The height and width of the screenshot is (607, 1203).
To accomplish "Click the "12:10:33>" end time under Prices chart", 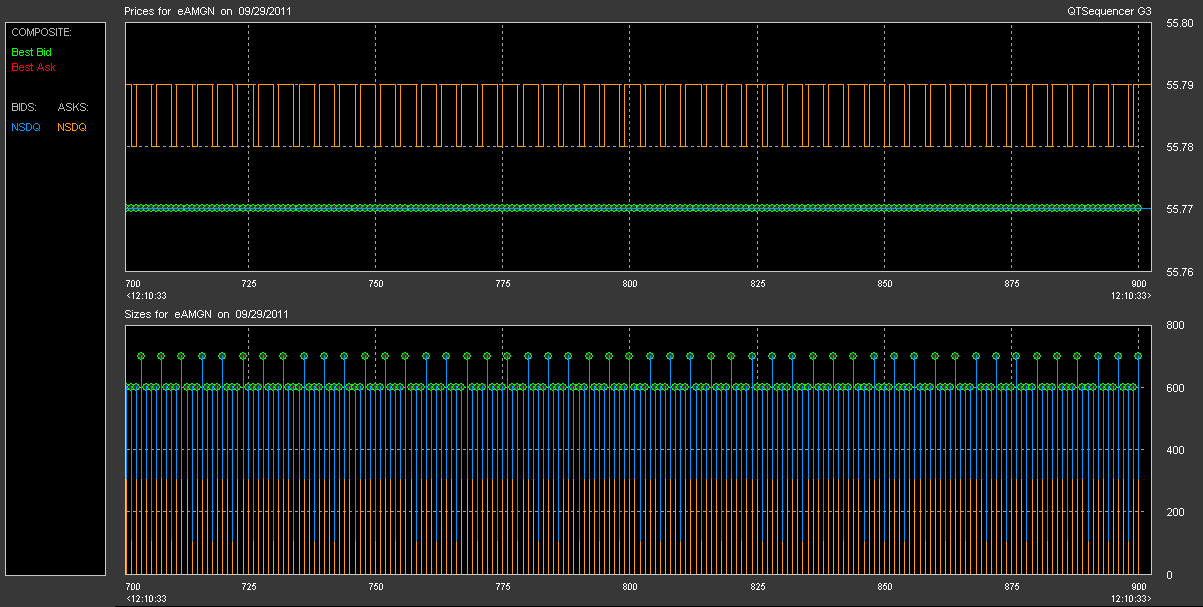I will 1131,295.
